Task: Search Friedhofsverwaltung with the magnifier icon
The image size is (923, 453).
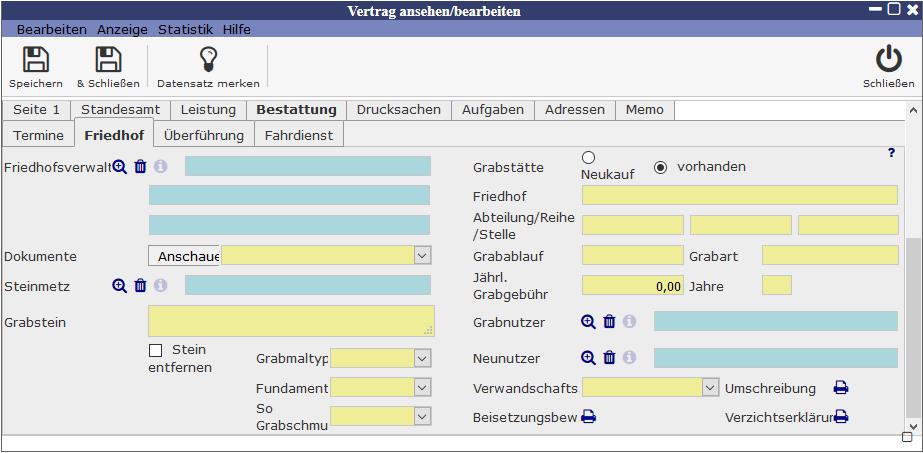Action: [x=119, y=166]
